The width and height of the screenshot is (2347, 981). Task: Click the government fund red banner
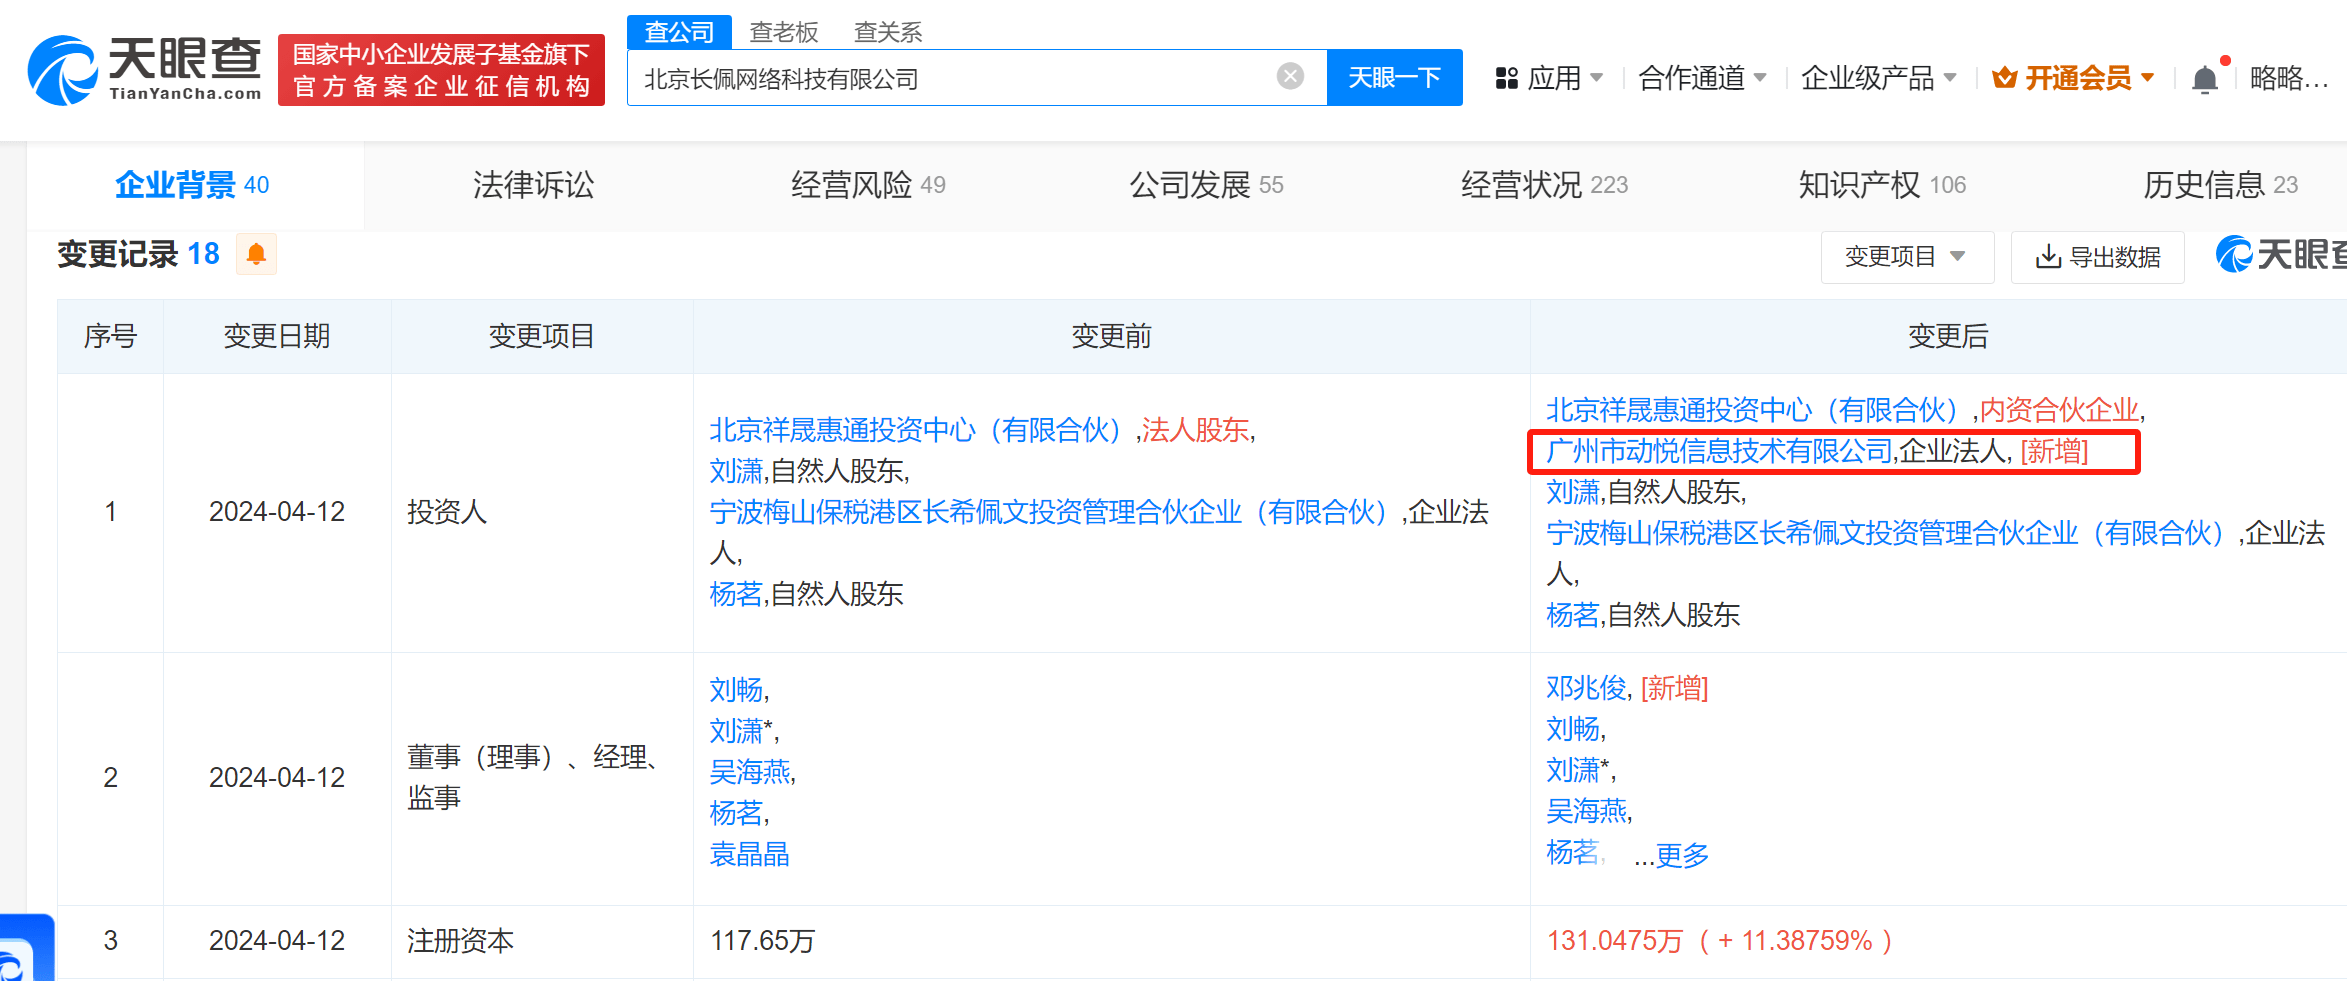tap(441, 70)
